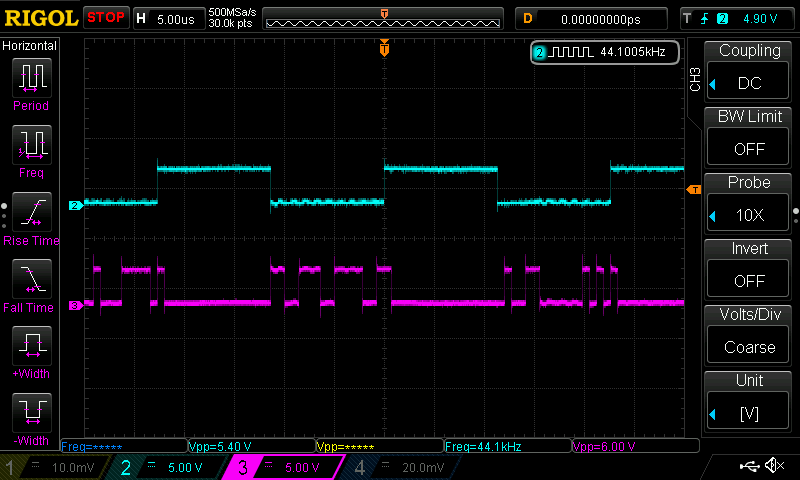Click the trigger level T marker on right edge
This screenshot has width=800, height=480.
coord(694,190)
